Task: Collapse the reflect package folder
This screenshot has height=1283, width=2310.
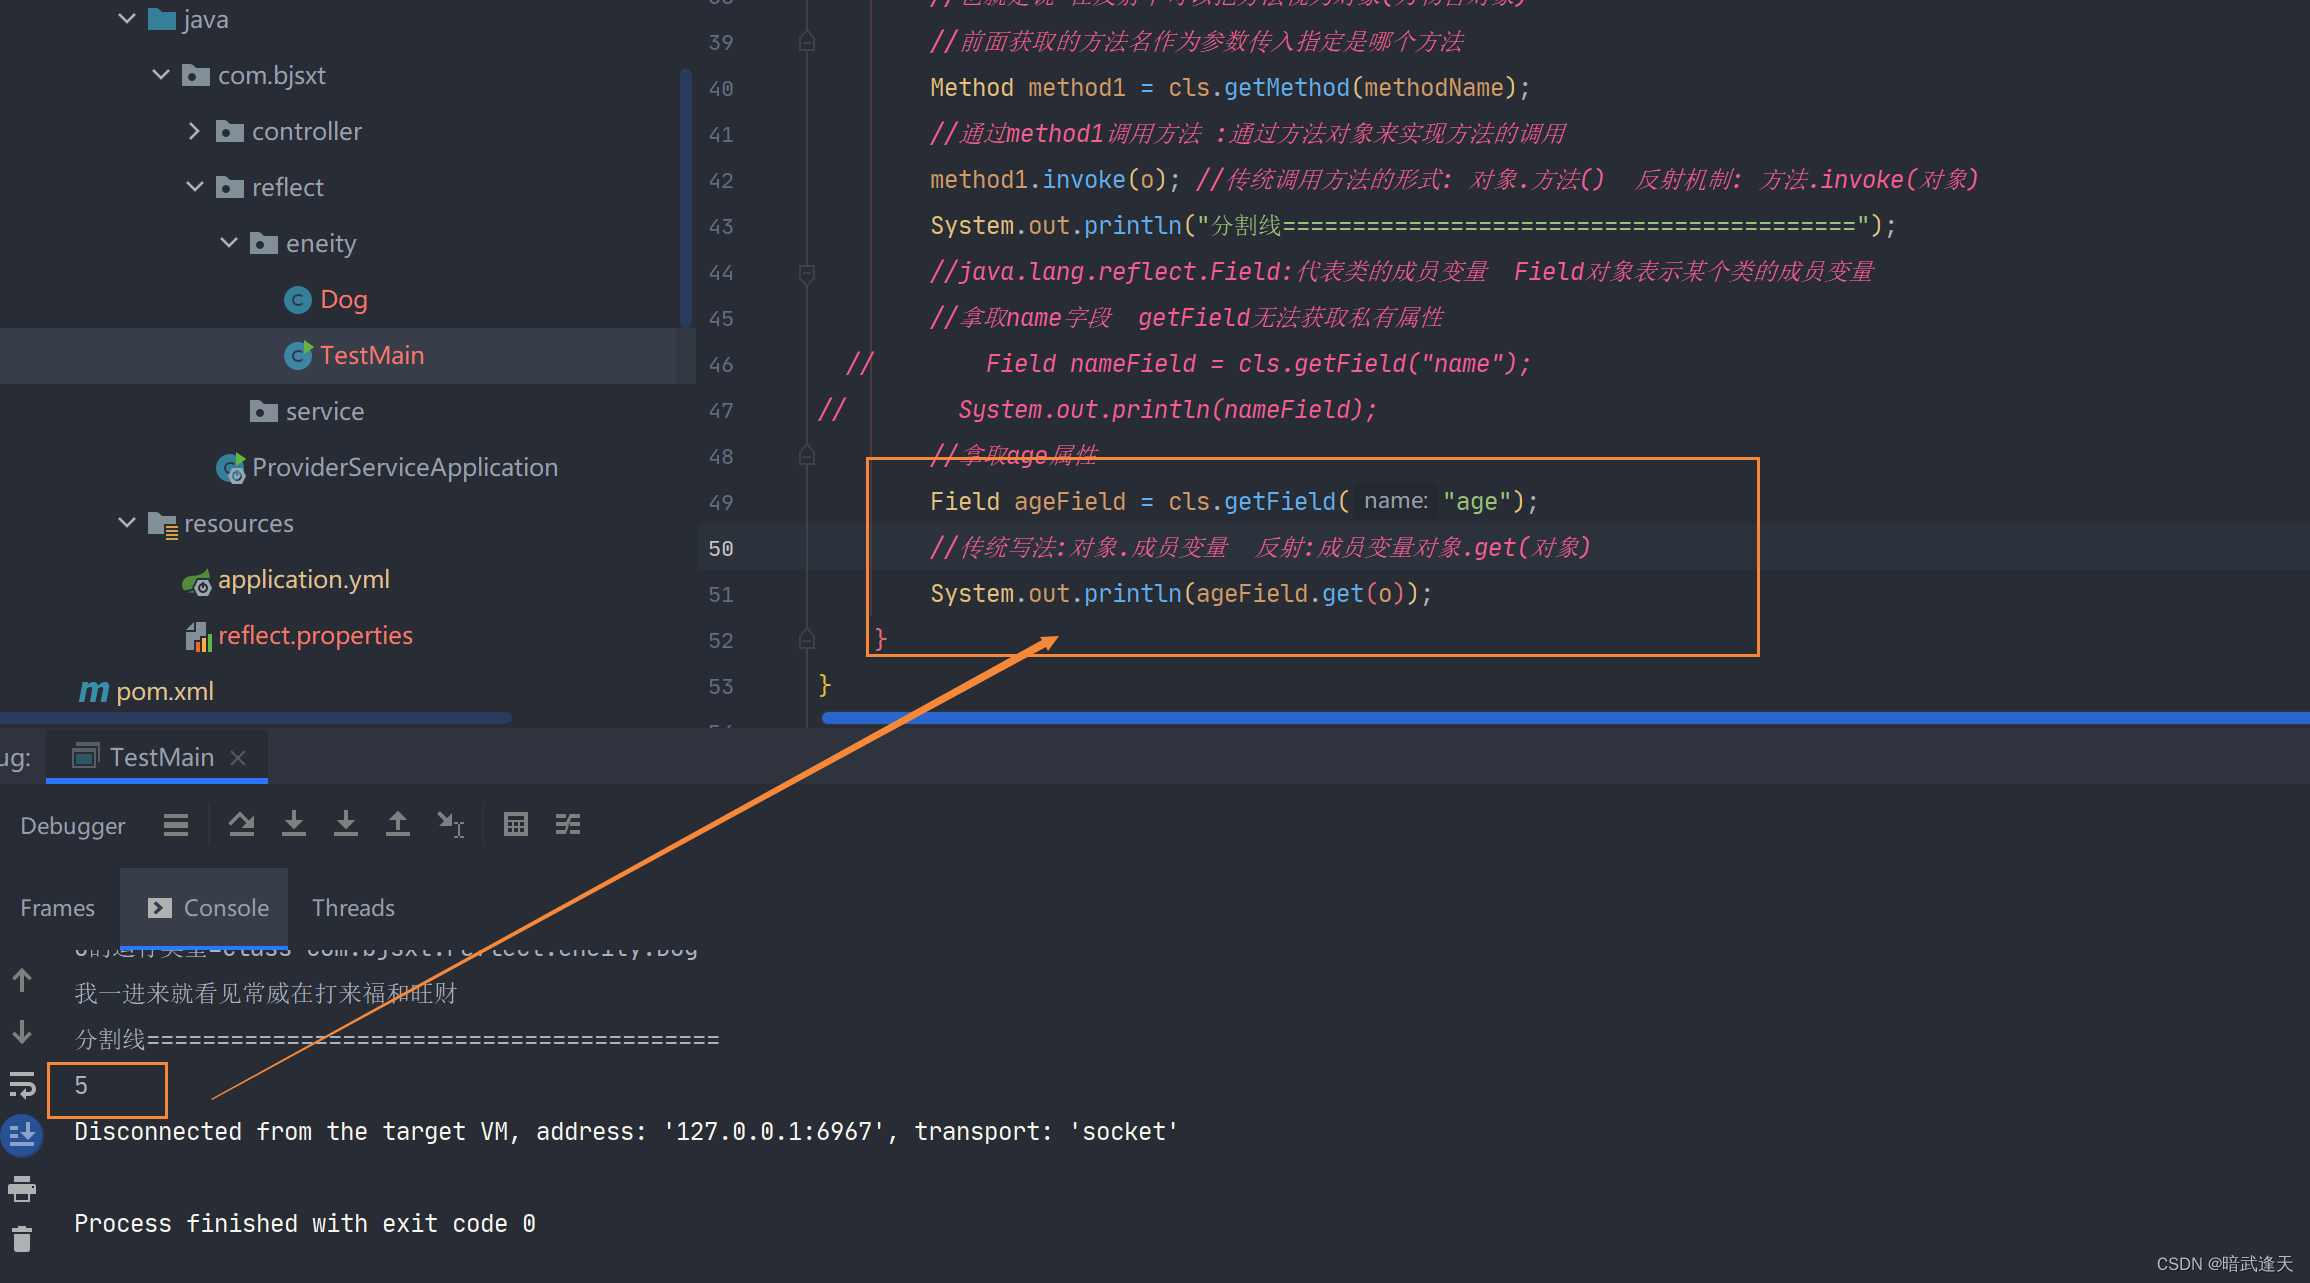Action: pyautogui.click(x=195, y=187)
